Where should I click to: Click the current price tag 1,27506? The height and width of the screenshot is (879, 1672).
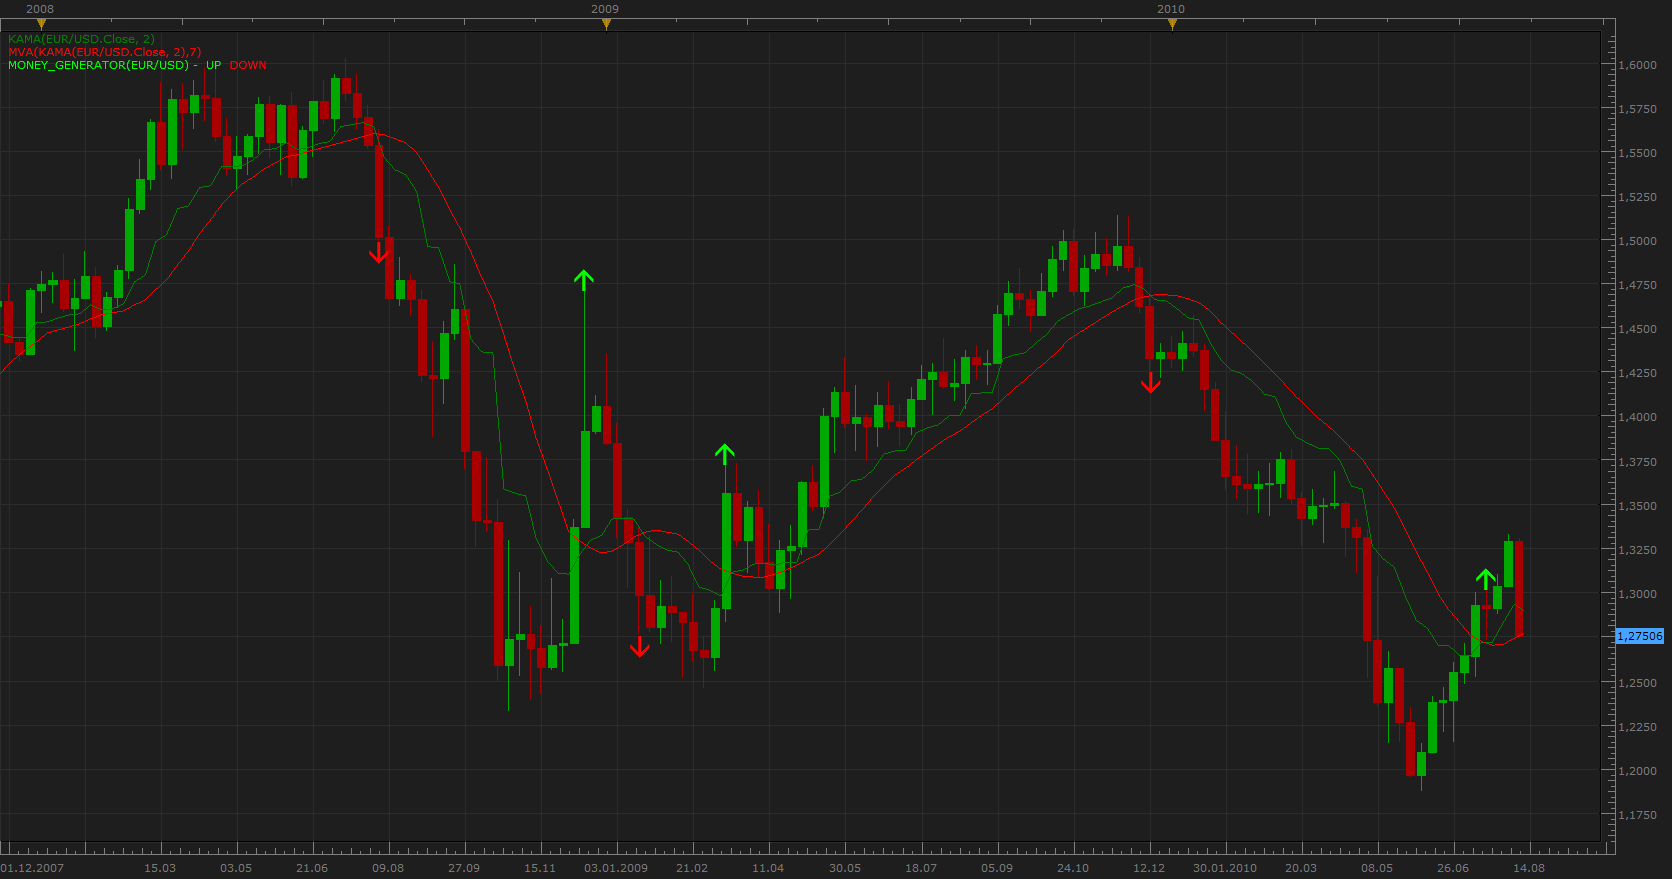click(1640, 636)
